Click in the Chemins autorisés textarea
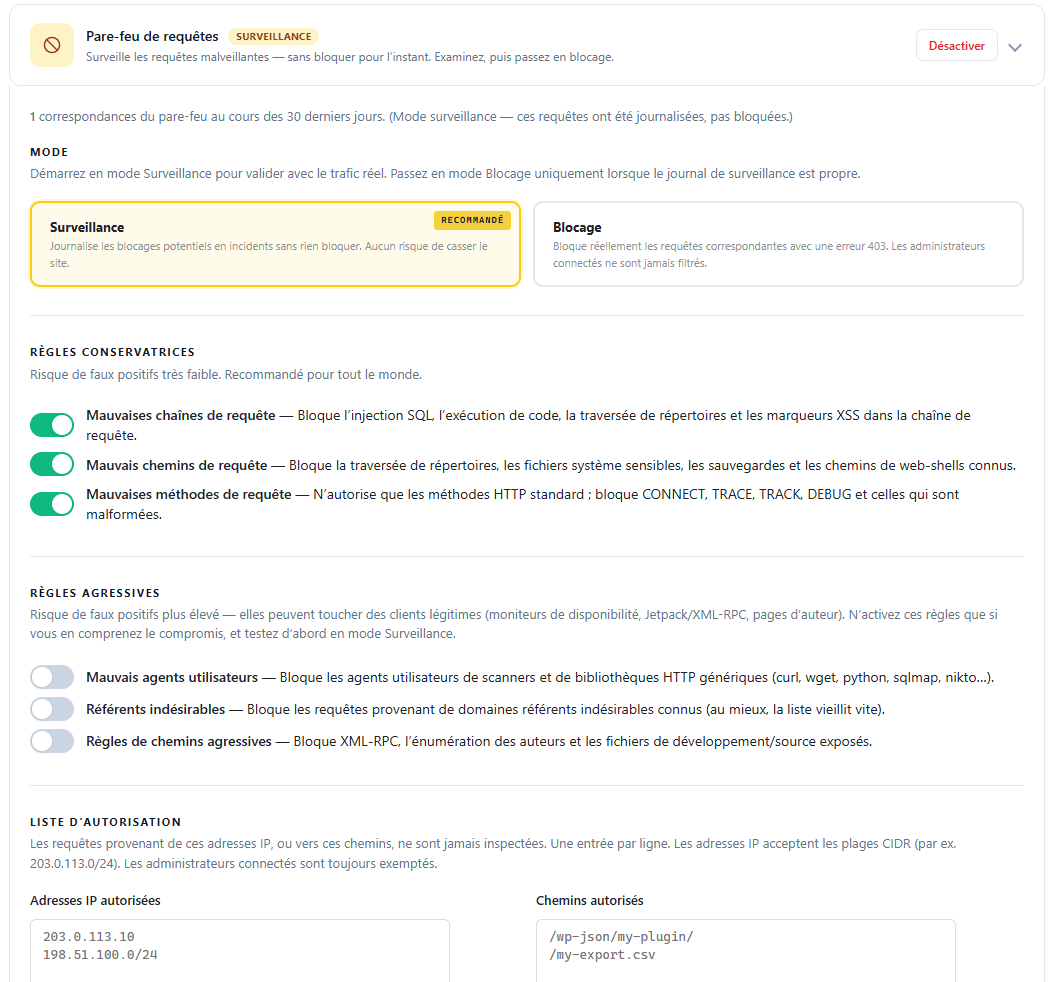 click(746, 951)
